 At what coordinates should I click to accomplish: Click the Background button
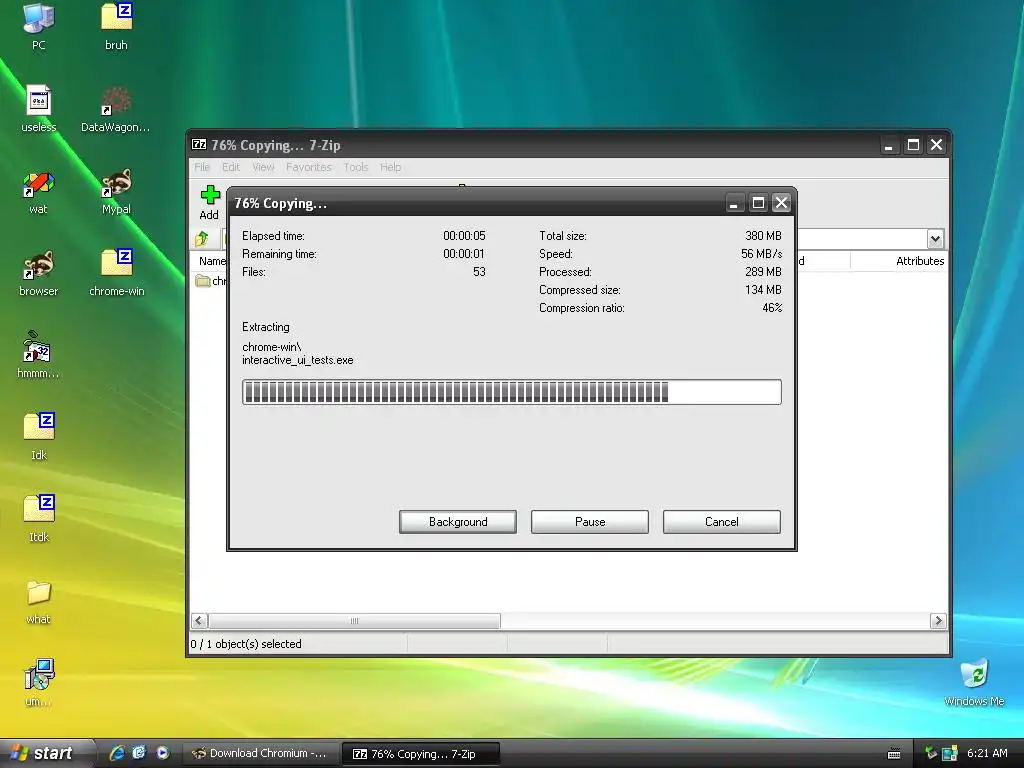(458, 522)
